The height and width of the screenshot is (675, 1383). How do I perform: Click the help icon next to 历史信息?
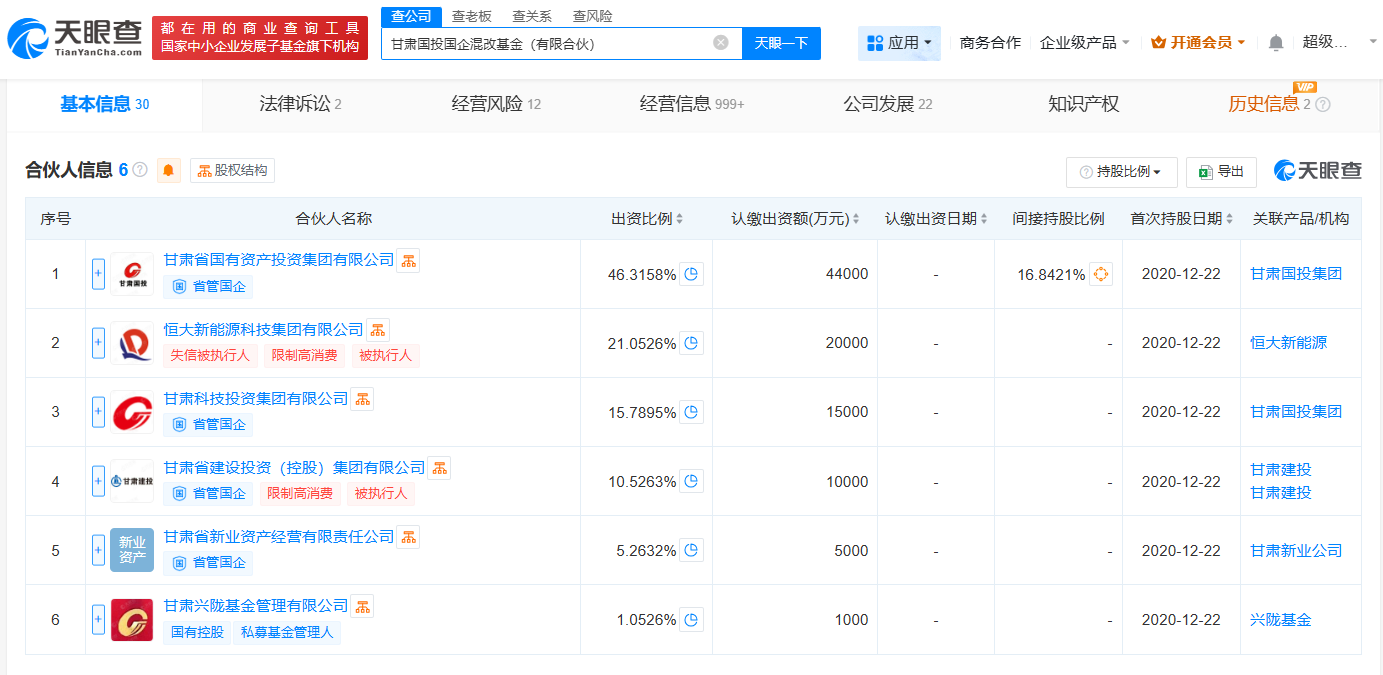(x=1323, y=105)
